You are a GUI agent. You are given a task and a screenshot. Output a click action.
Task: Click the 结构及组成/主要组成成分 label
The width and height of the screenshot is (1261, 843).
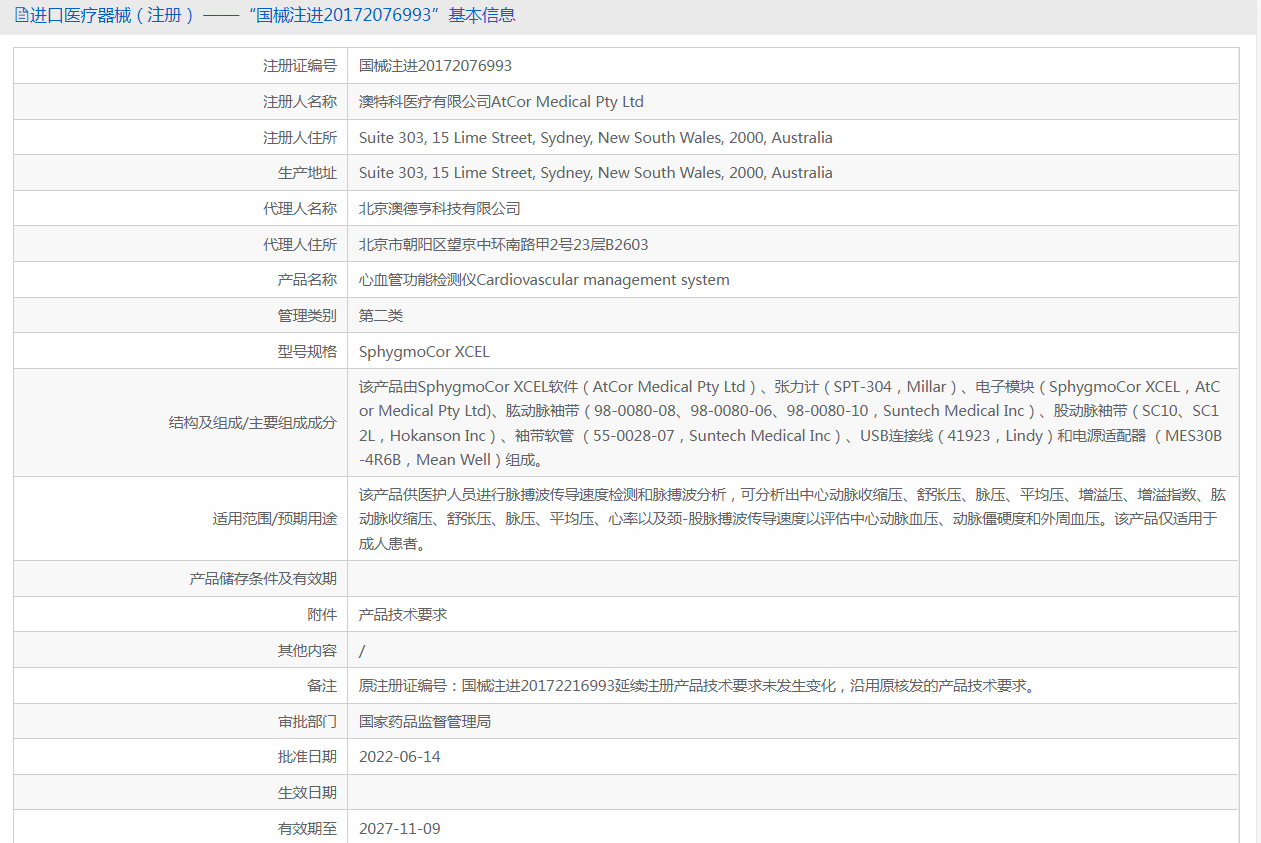[253, 423]
